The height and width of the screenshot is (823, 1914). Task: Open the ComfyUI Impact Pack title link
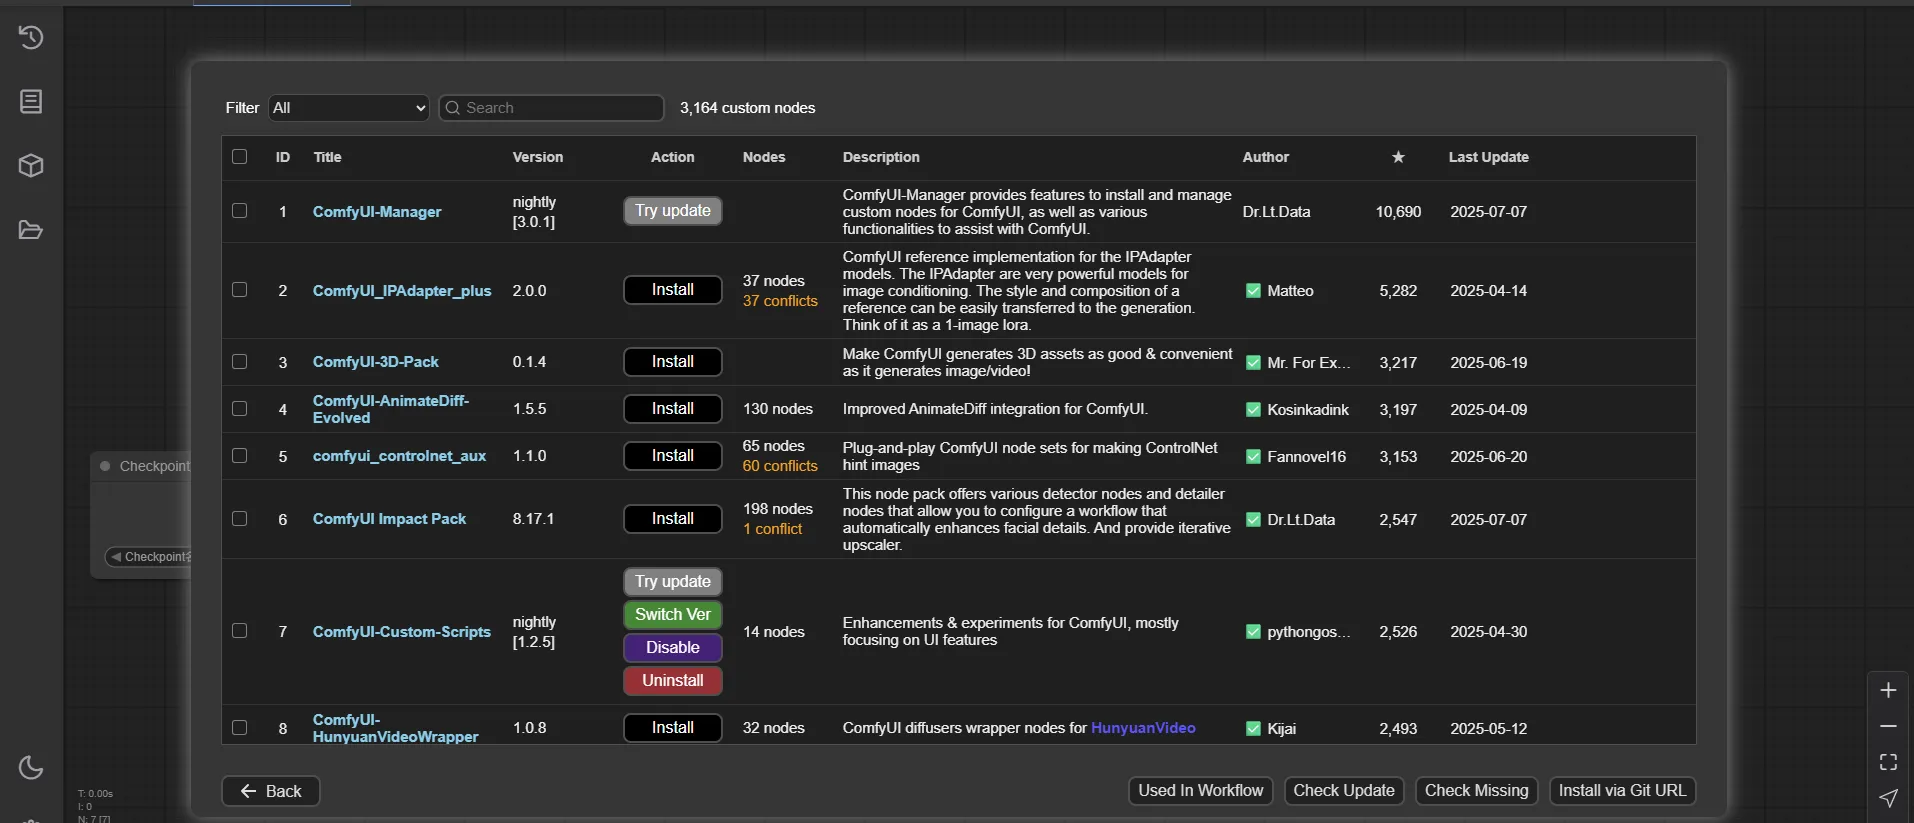(390, 519)
